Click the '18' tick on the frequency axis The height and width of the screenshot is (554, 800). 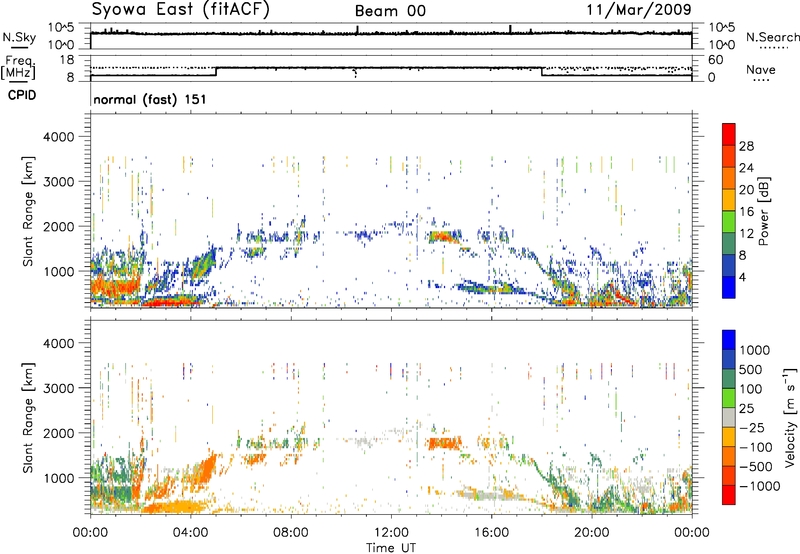point(67,60)
